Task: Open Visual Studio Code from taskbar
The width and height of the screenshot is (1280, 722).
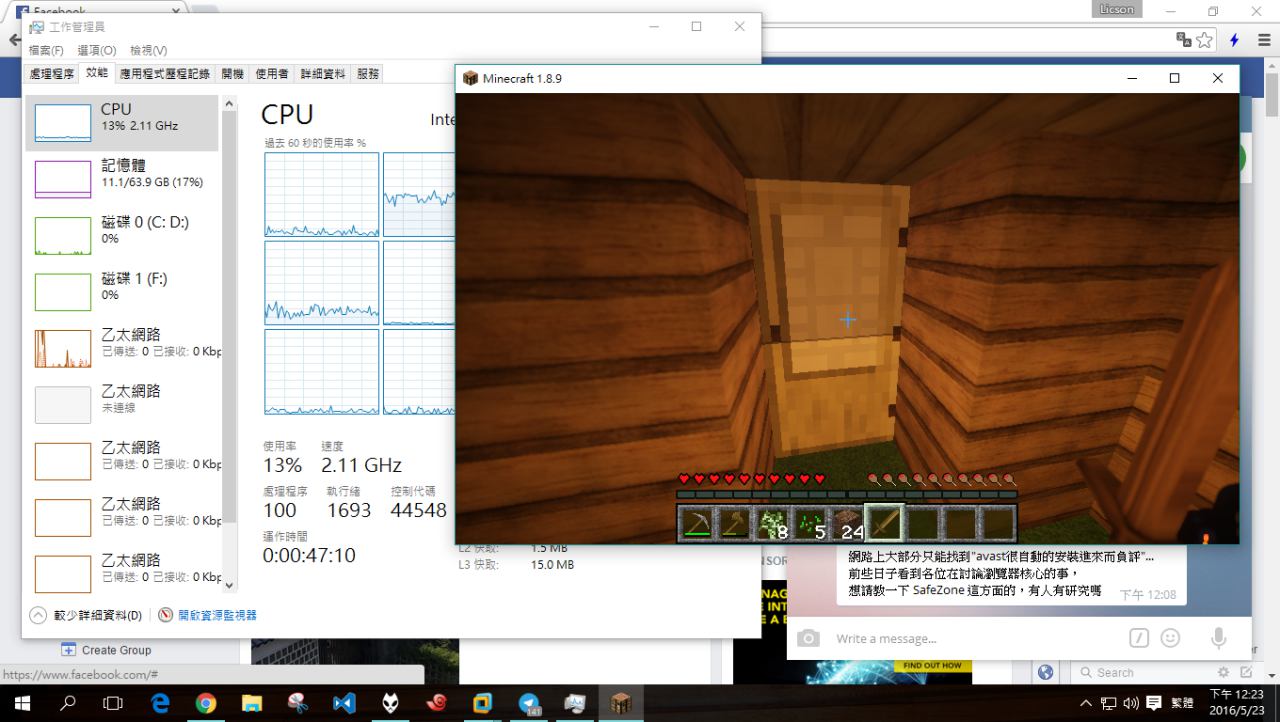Action: 344,703
